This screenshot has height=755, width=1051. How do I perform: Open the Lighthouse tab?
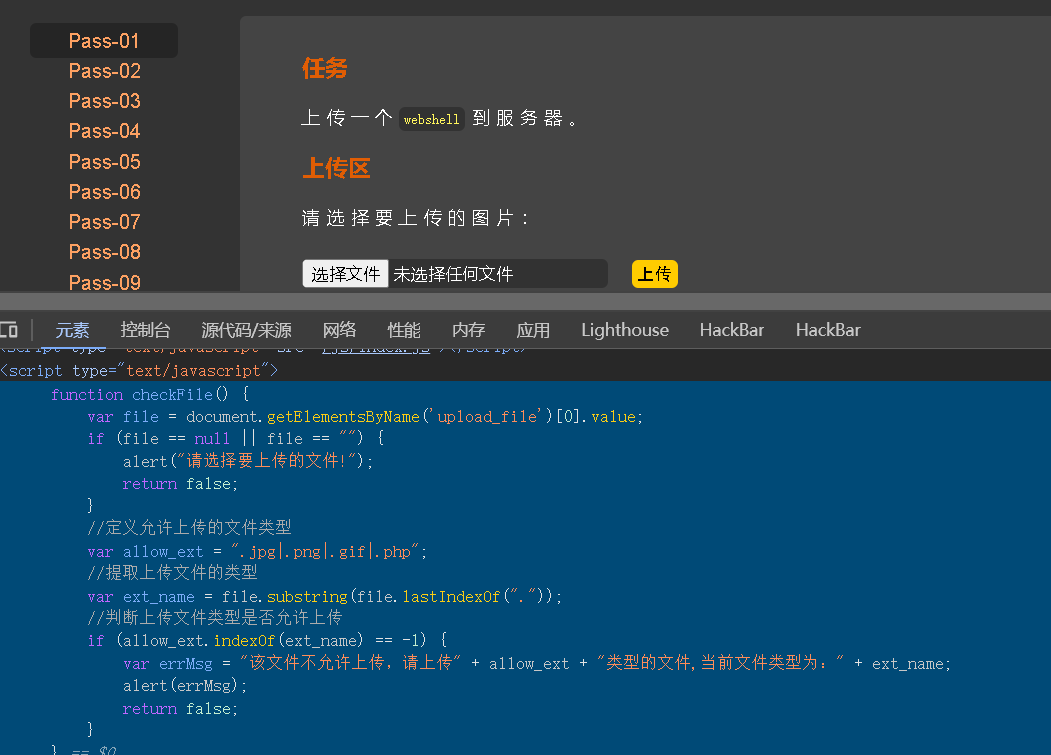pos(625,330)
